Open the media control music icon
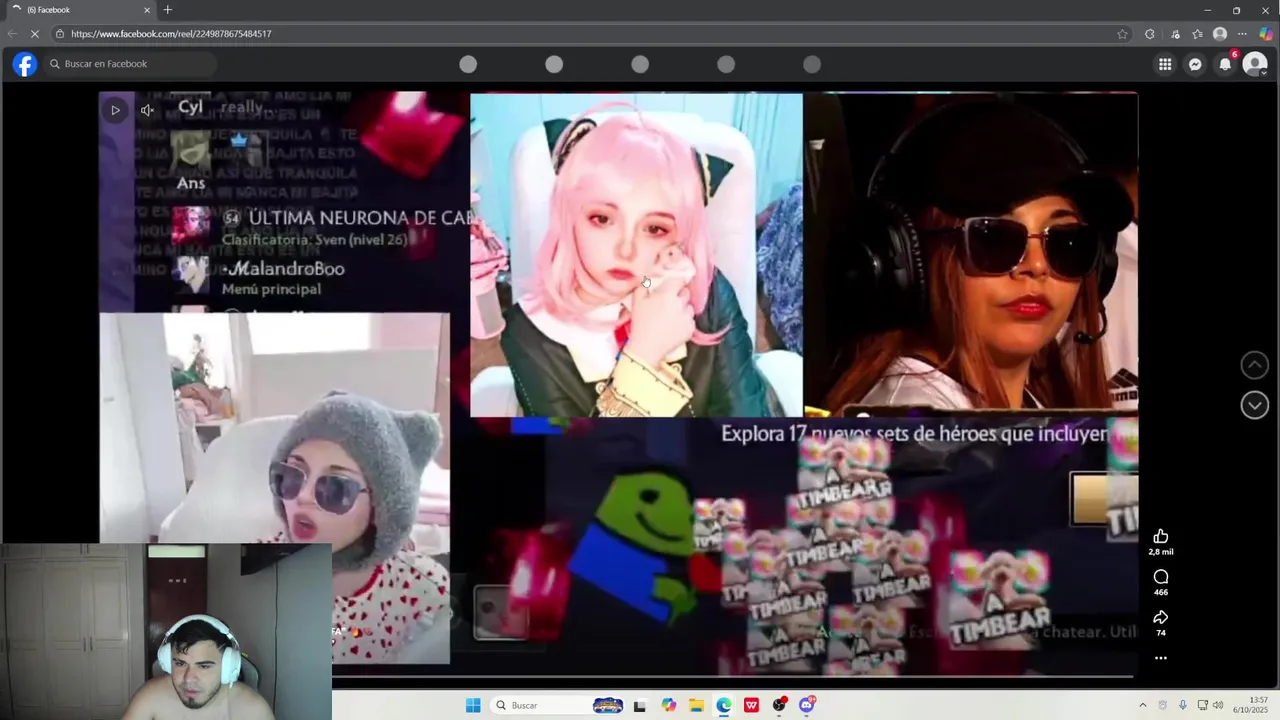The width and height of the screenshot is (1280, 720). coord(1175,34)
